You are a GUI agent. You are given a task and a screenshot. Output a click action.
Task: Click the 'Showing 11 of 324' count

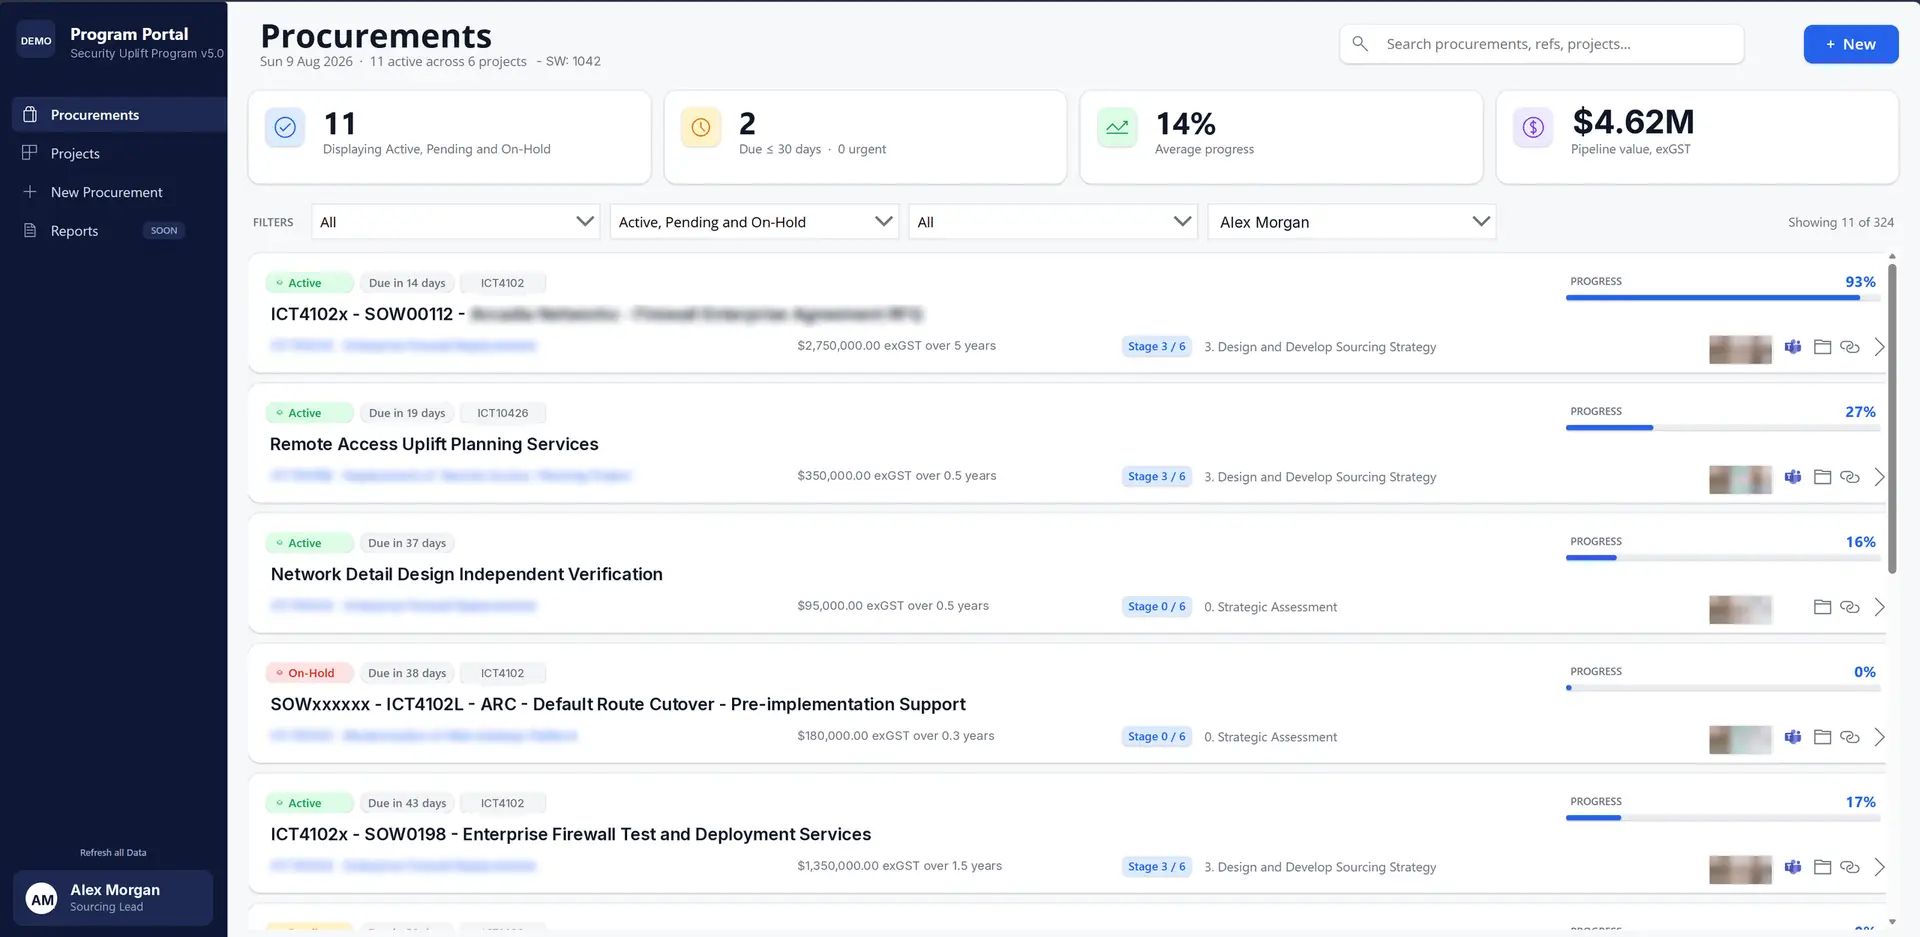coord(1841,222)
